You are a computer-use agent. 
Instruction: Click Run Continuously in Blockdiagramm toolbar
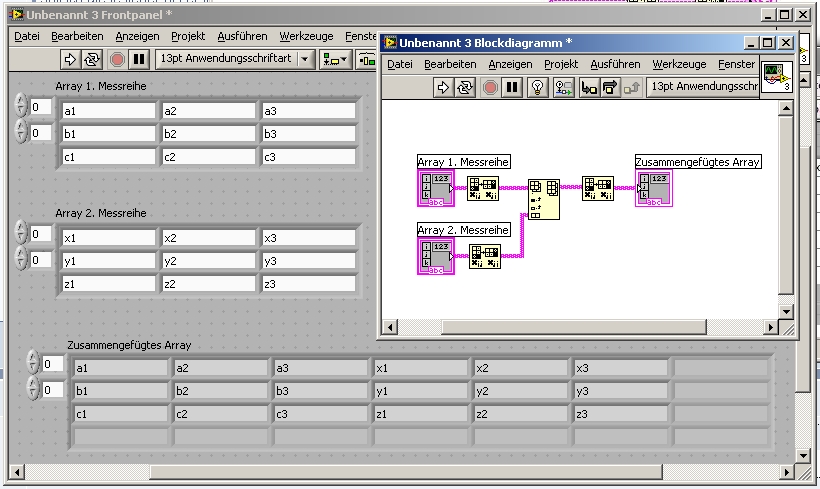tap(465, 87)
